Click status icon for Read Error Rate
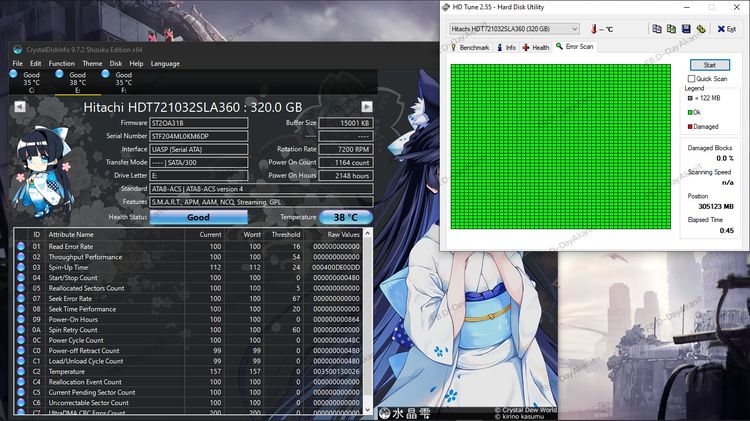Image resolution: width=750 pixels, height=421 pixels. (21, 246)
